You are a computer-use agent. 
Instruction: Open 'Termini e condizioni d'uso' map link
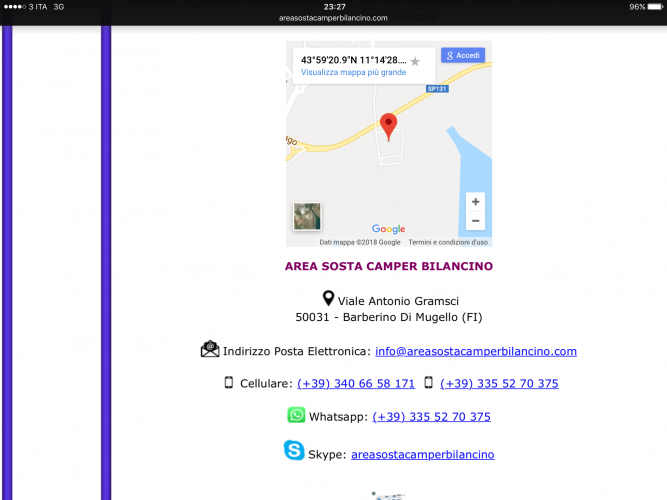[x=448, y=242]
